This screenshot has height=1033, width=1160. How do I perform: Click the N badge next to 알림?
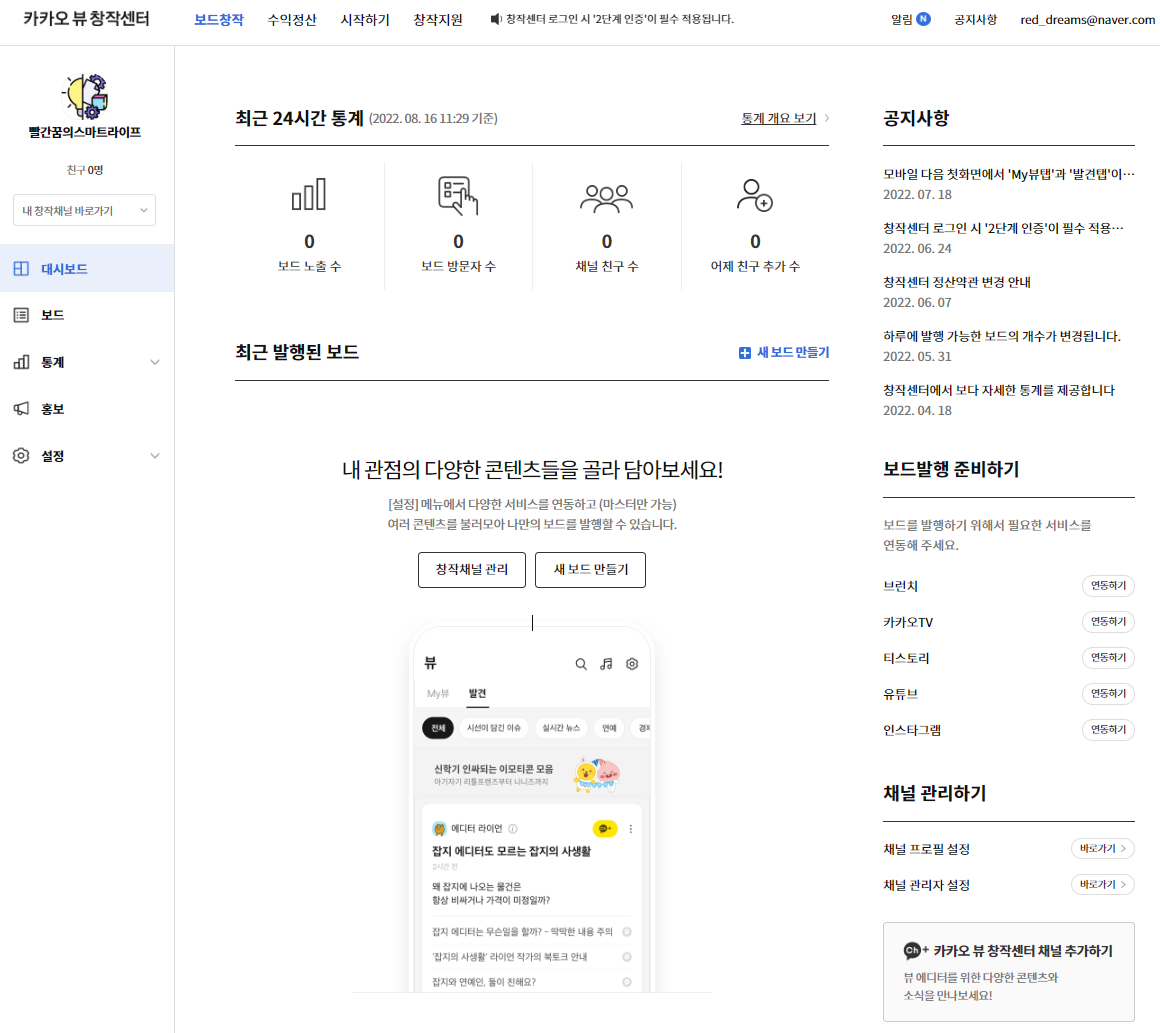[923, 19]
